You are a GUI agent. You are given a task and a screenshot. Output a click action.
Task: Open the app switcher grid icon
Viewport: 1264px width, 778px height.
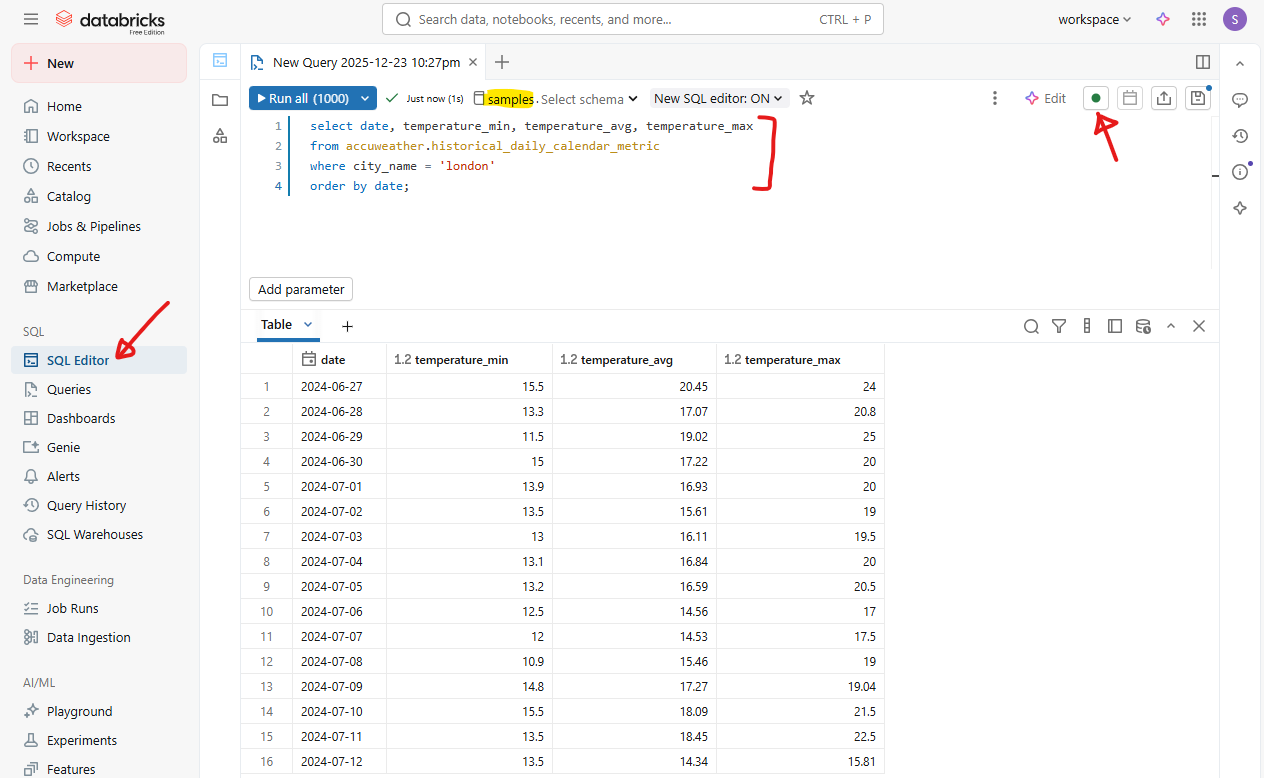pos(1199,19)
